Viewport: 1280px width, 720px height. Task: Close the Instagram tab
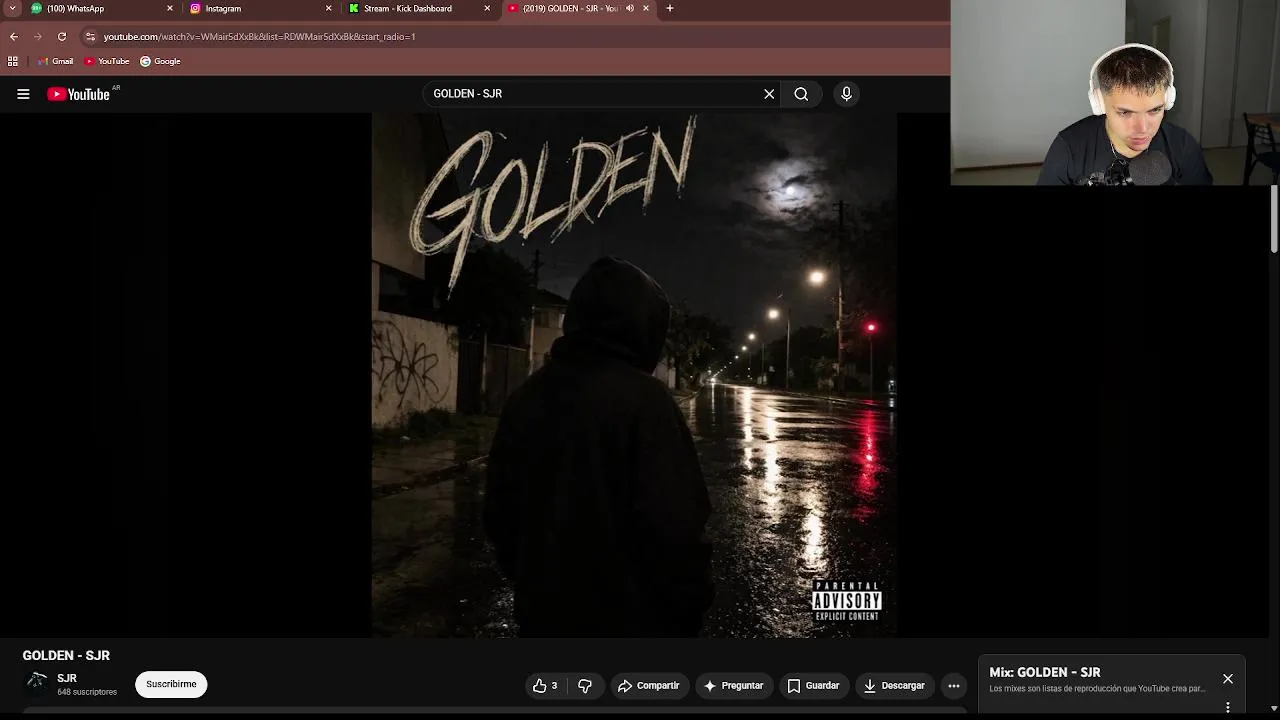[328, 8]
